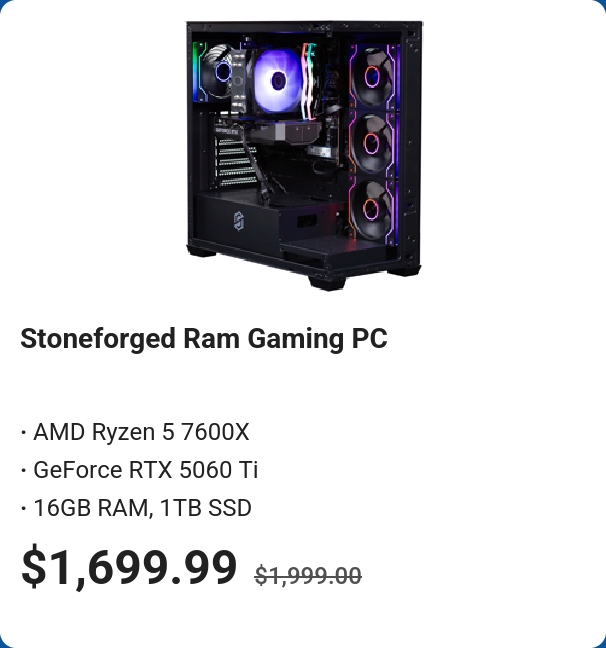Click the bottom front RGB case fan
Viewport: 606px width, 648px height.
tap(372, 209)
